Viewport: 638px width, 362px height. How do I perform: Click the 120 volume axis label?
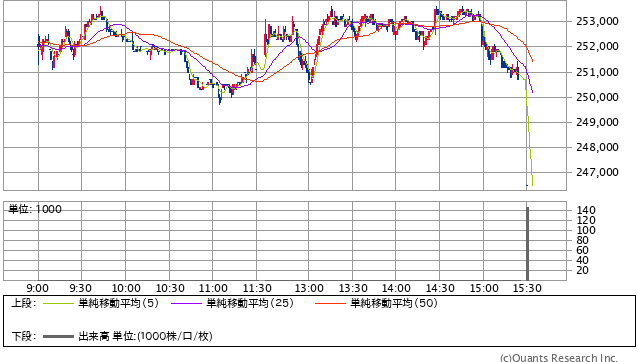(586, 220)
